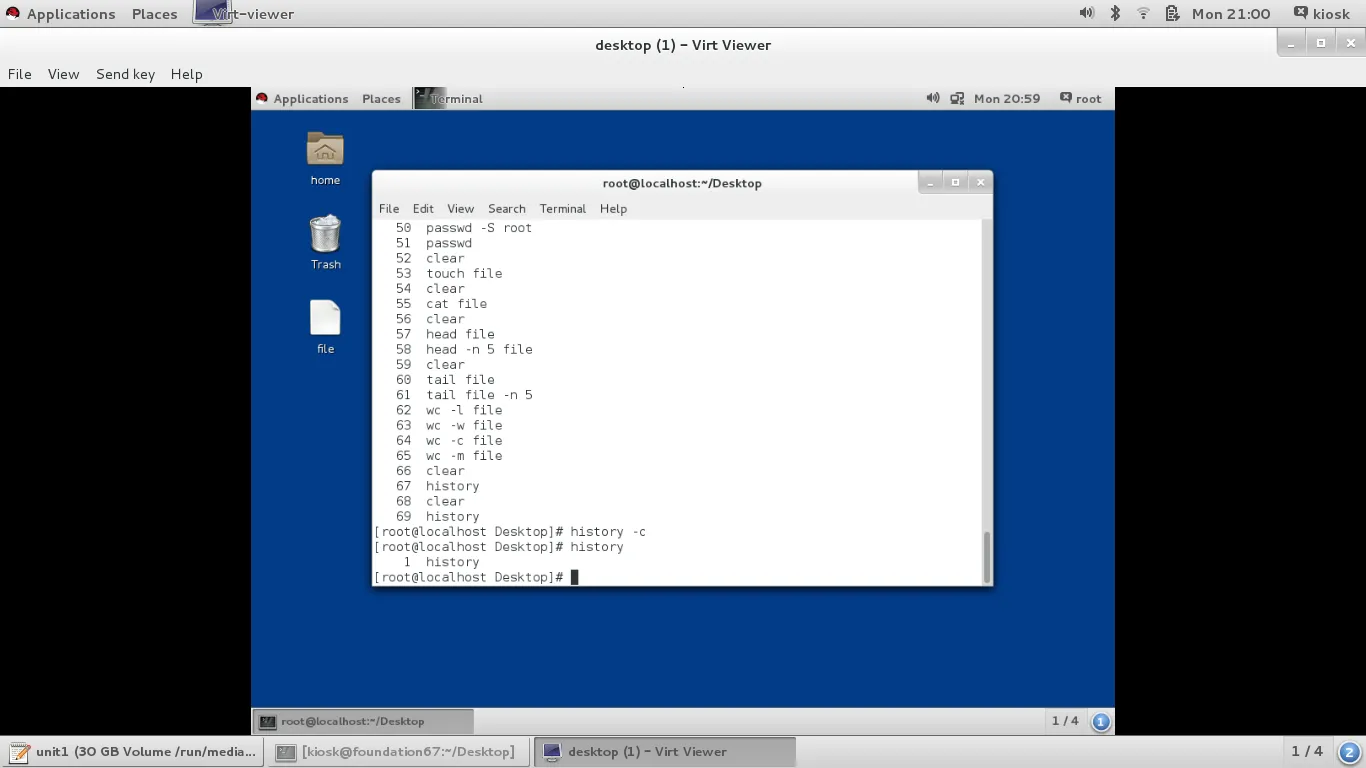Click the host Bluetooth icon
The width and height of the screenshot is (1366, 768).
coord(1115,13)
